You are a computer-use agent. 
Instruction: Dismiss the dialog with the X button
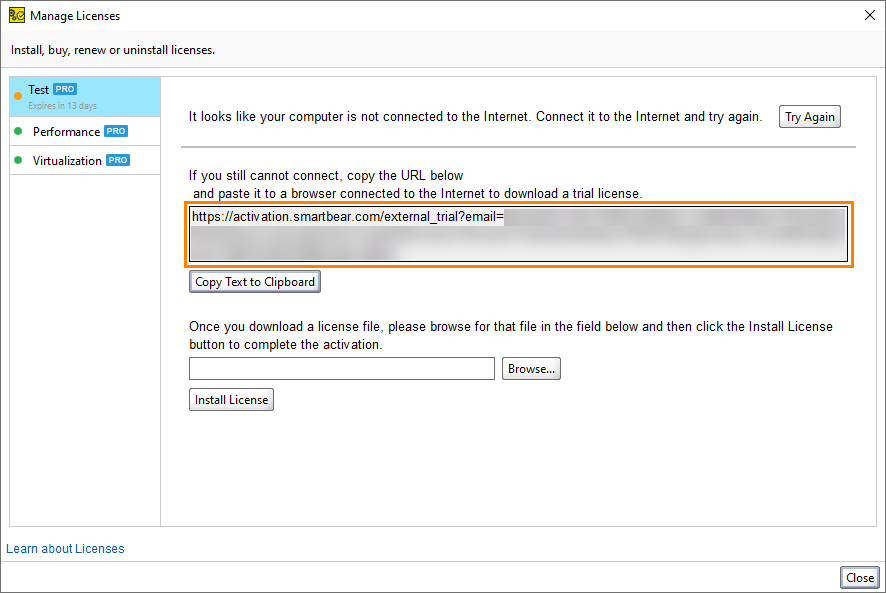869,15
